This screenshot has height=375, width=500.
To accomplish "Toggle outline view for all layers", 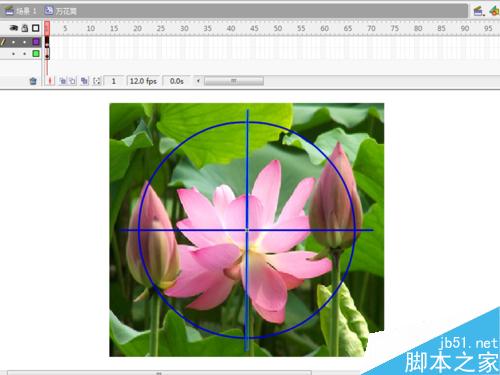I will pos(36,28).
